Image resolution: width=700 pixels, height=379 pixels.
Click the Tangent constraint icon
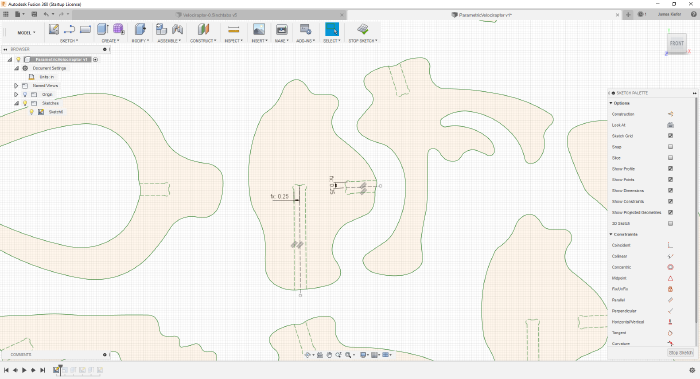coord(670,333)
